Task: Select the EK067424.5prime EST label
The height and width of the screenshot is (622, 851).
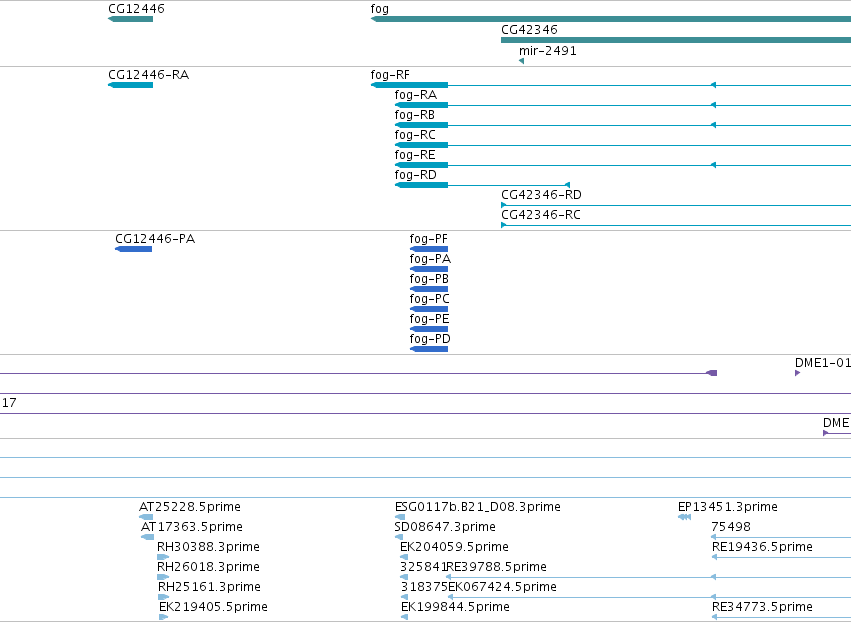Action: coord(503,587)
